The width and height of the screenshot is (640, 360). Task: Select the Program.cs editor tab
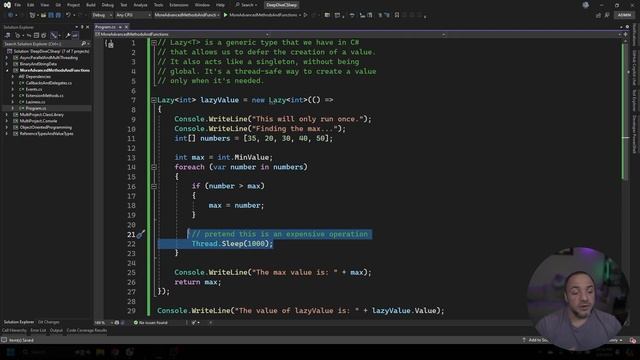tap(105, 27)
